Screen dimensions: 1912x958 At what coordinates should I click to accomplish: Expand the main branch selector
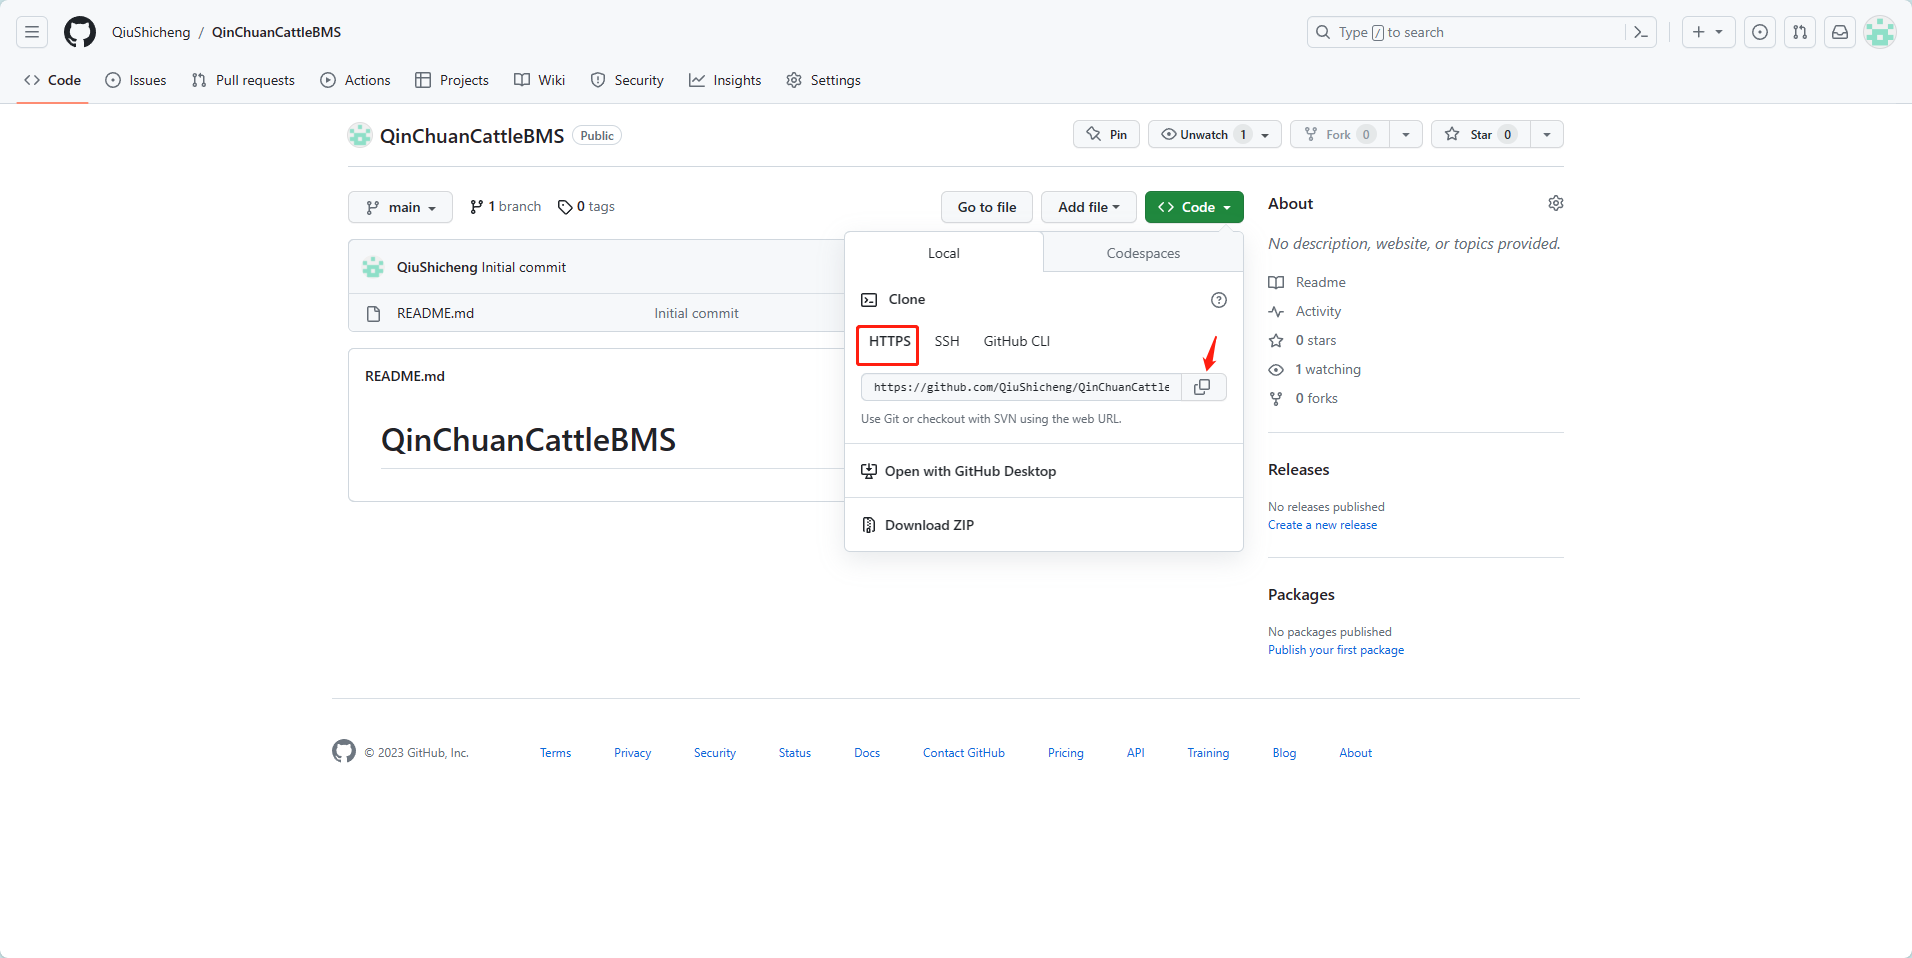[x=401, y=207]
